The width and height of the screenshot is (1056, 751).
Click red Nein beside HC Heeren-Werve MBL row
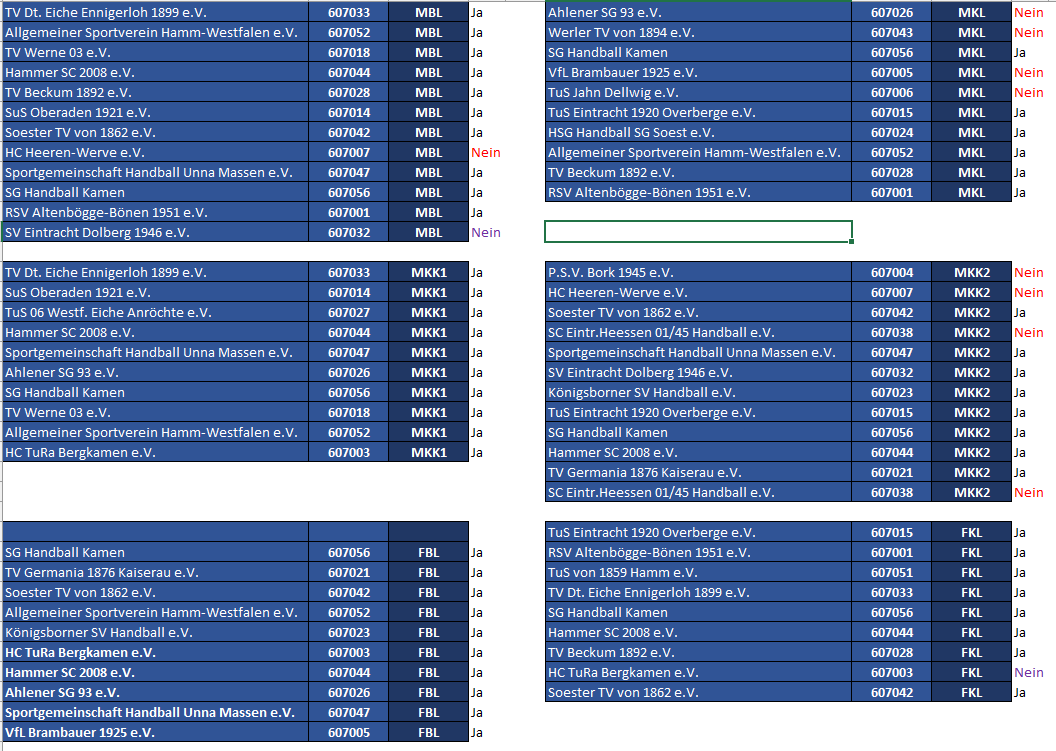pyautogui.click(x=485, y=153)
